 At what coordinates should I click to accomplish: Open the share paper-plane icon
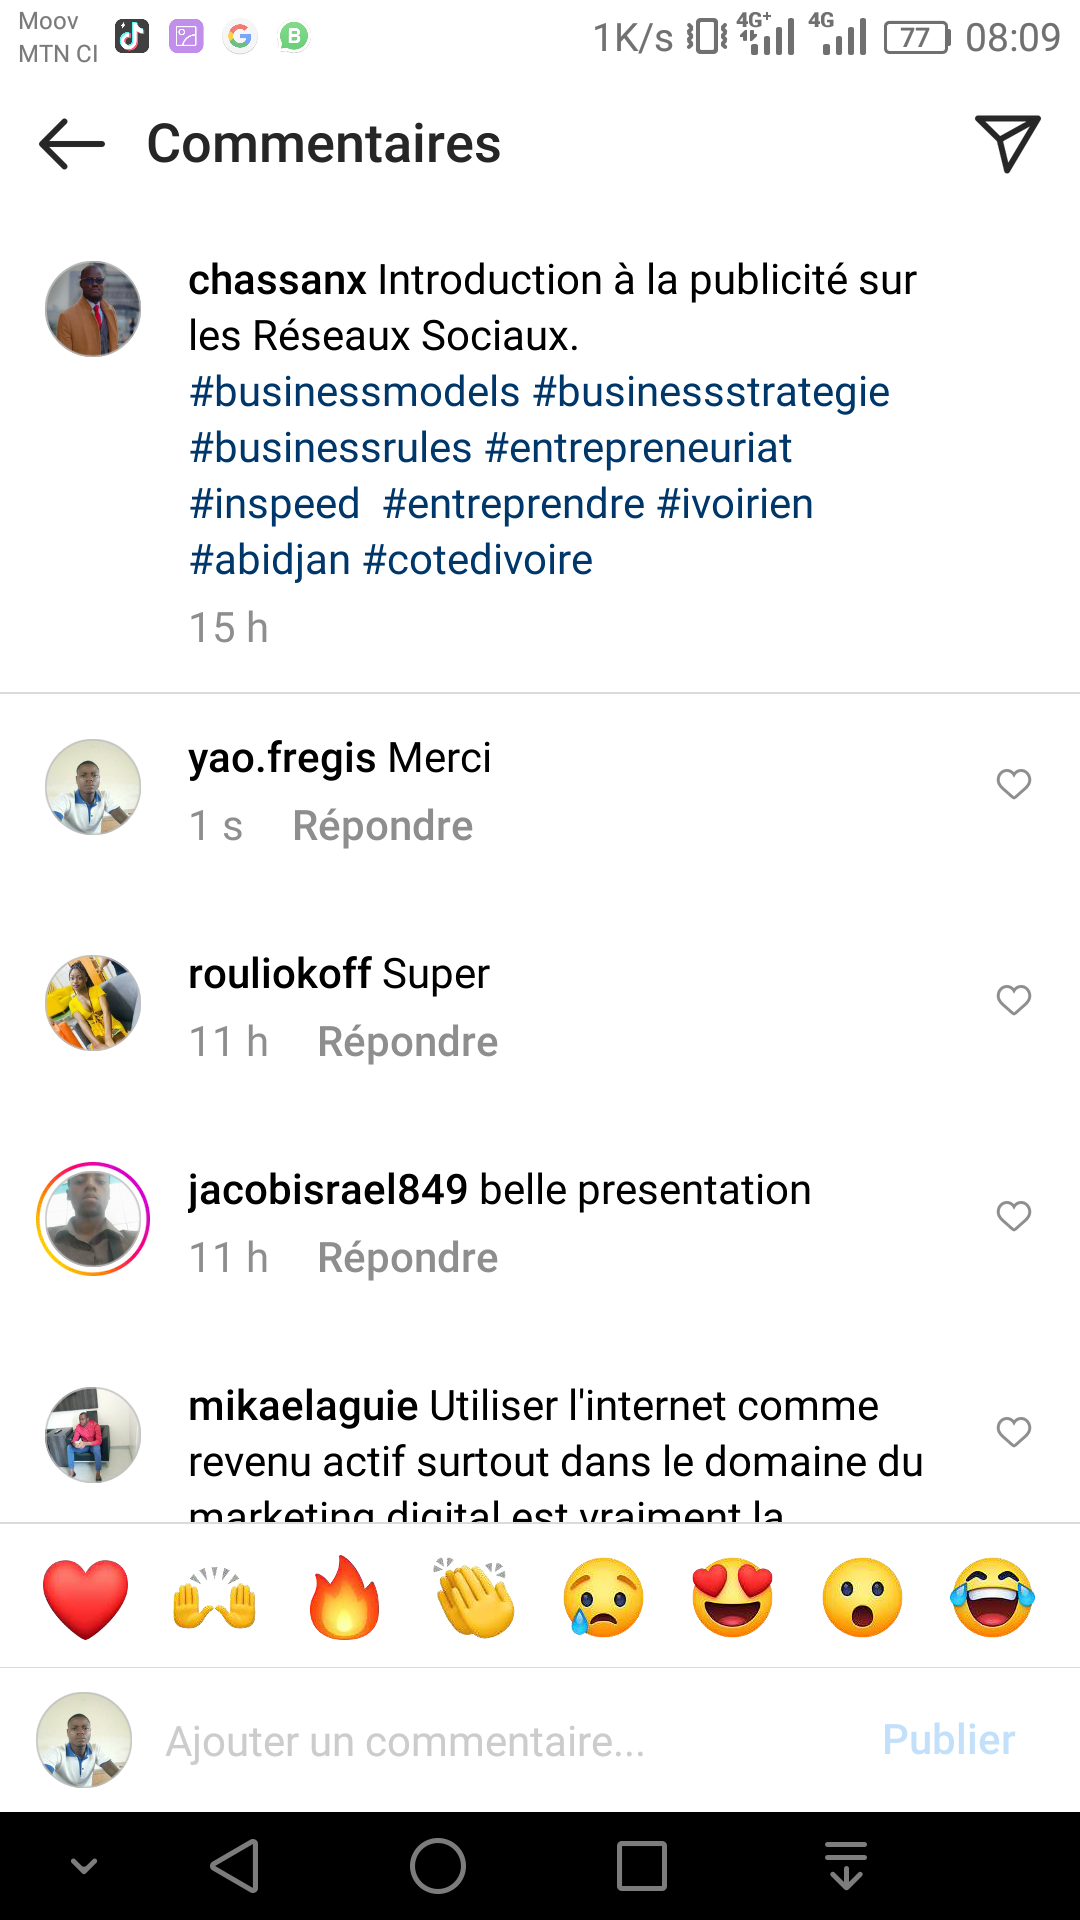tap(1007, 144)
